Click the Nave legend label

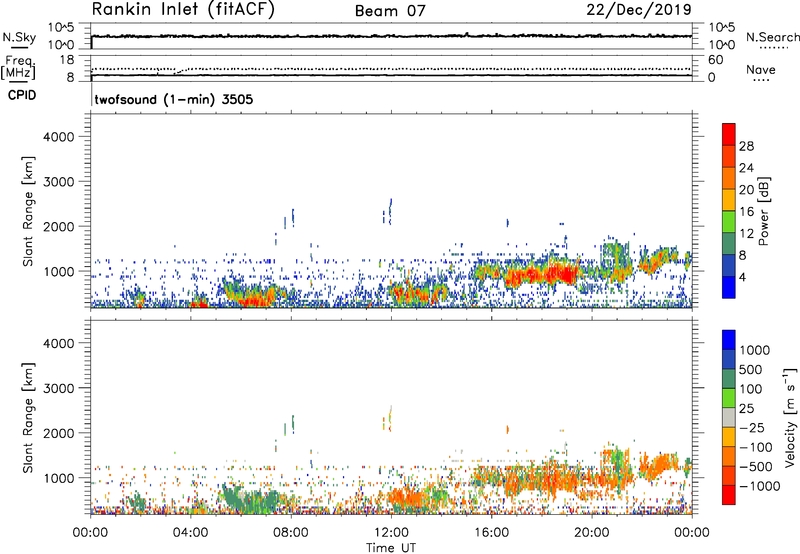[761, 70]
